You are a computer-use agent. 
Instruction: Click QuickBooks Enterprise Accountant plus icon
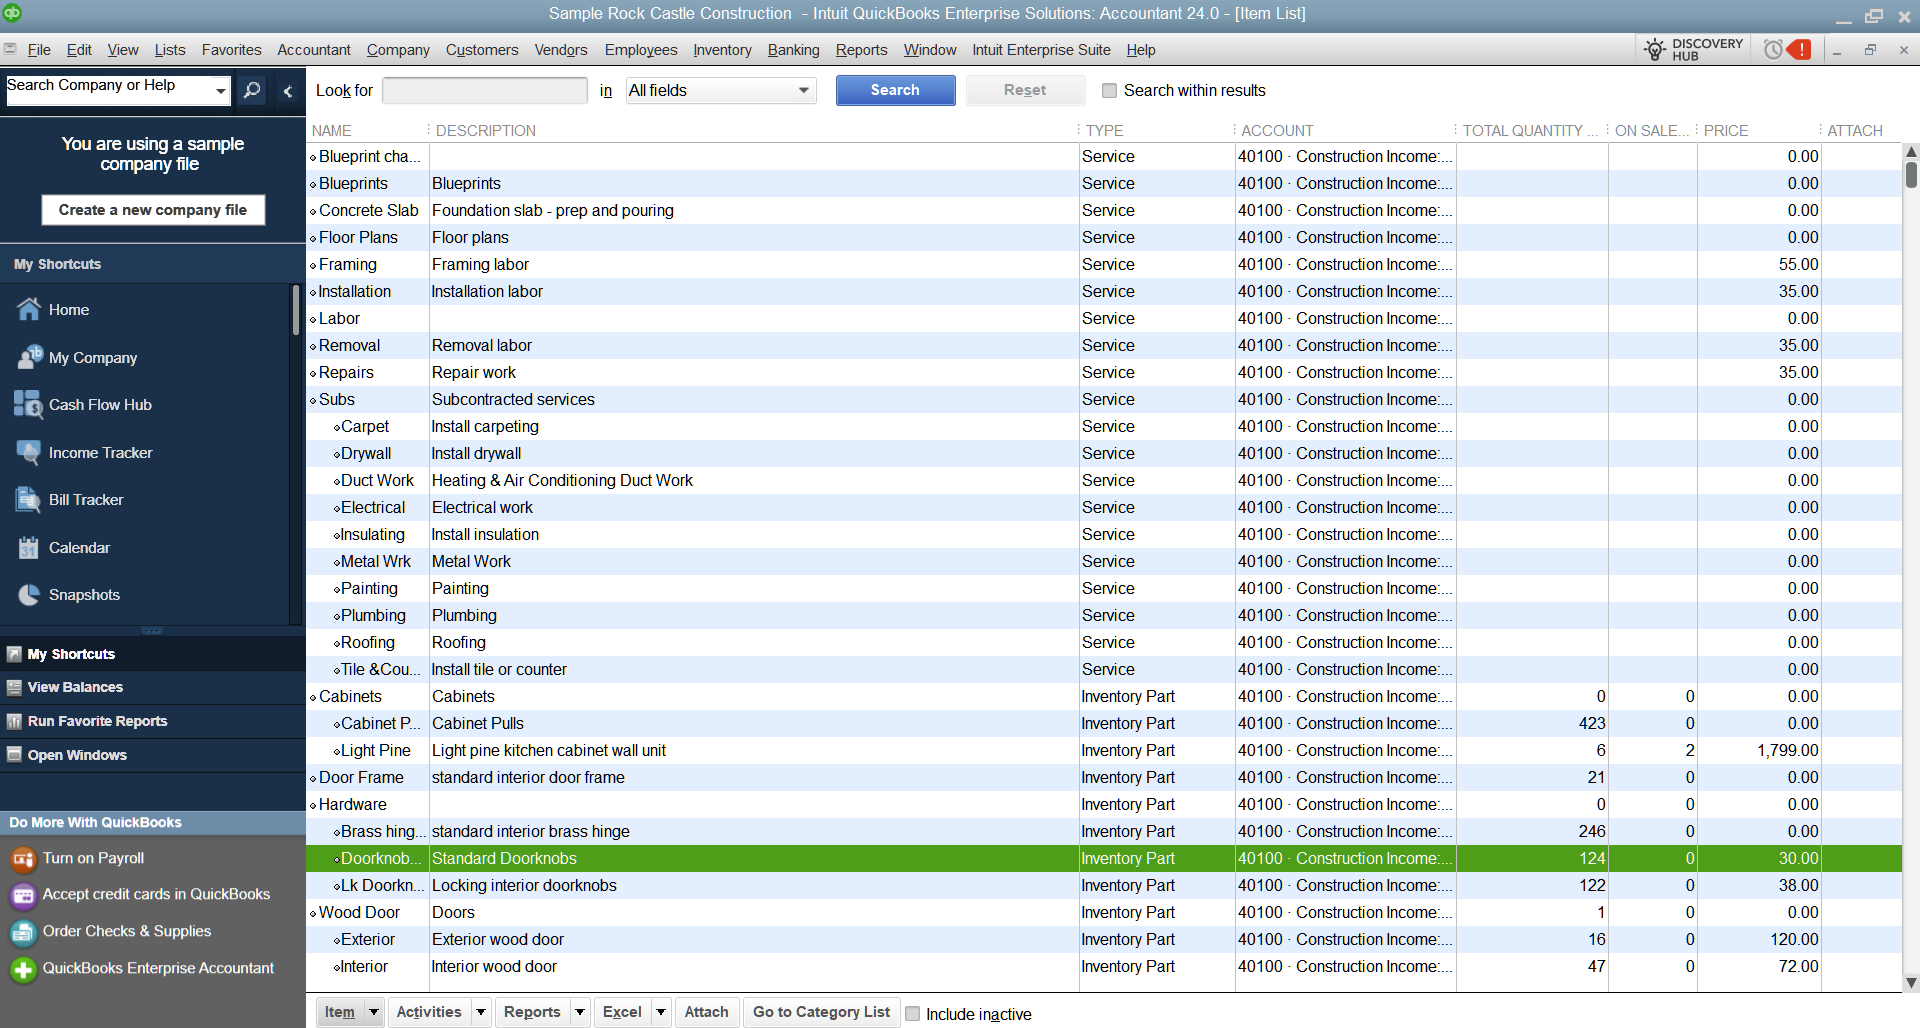(22, 969)
